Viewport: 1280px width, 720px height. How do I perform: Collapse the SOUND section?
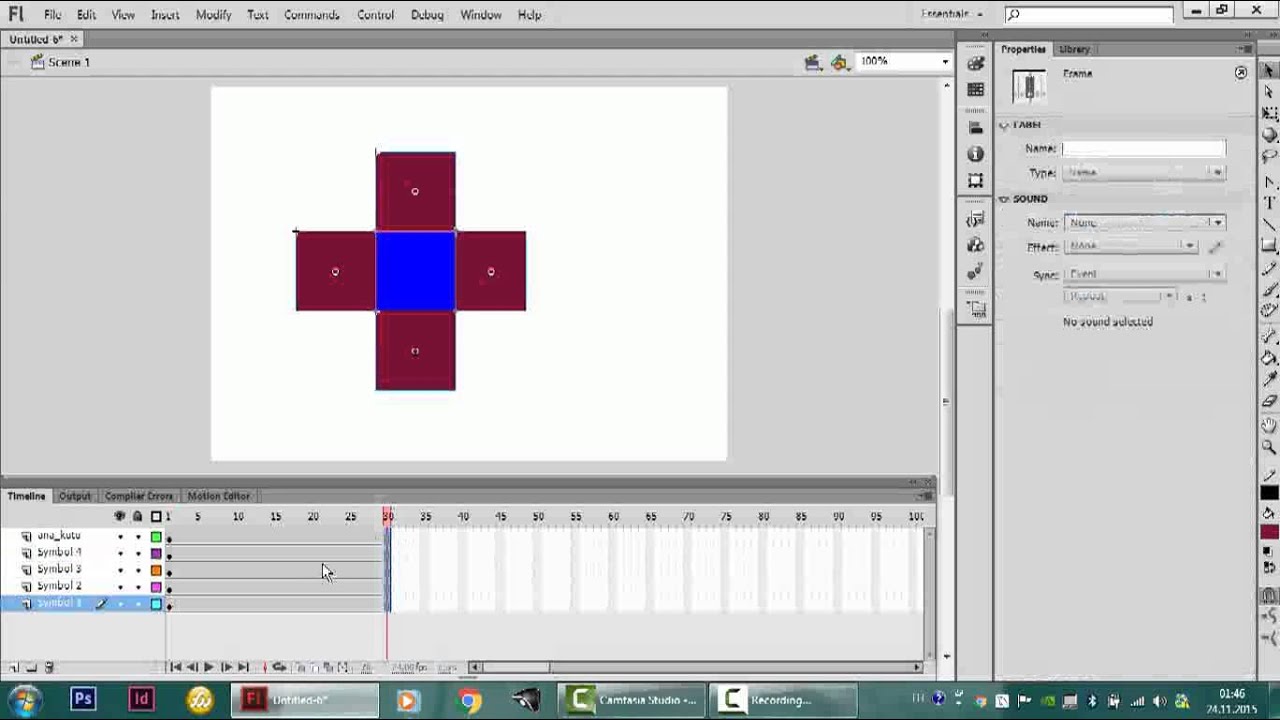[x=1004, y=199]
